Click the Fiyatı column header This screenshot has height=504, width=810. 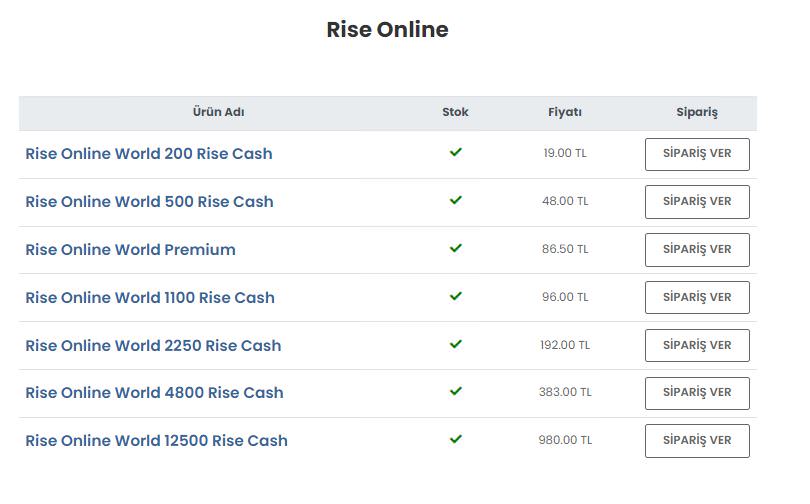(x=565, y=113)
